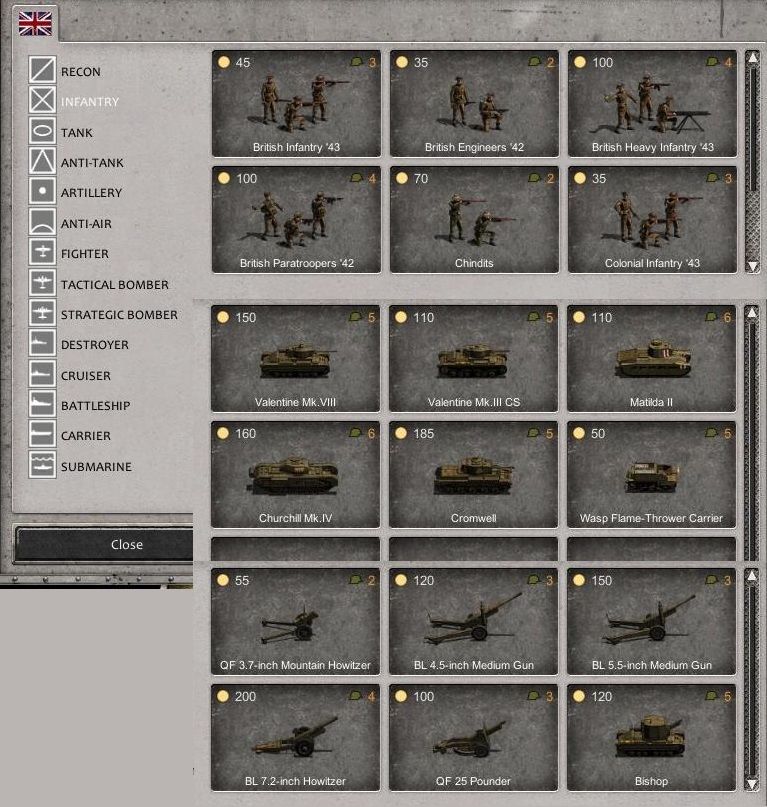Select the Tank unit class icon

[x=42, y=130]
